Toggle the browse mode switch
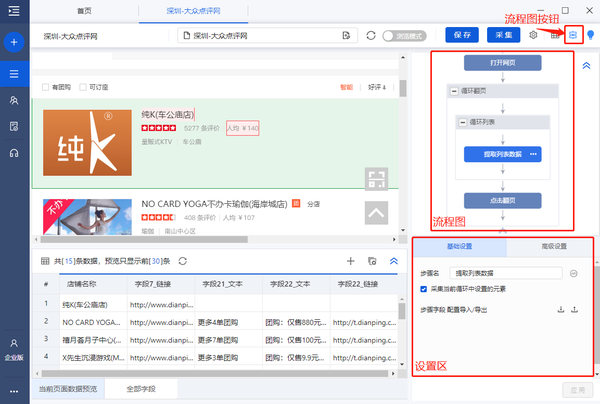 [x=404, y=36]
